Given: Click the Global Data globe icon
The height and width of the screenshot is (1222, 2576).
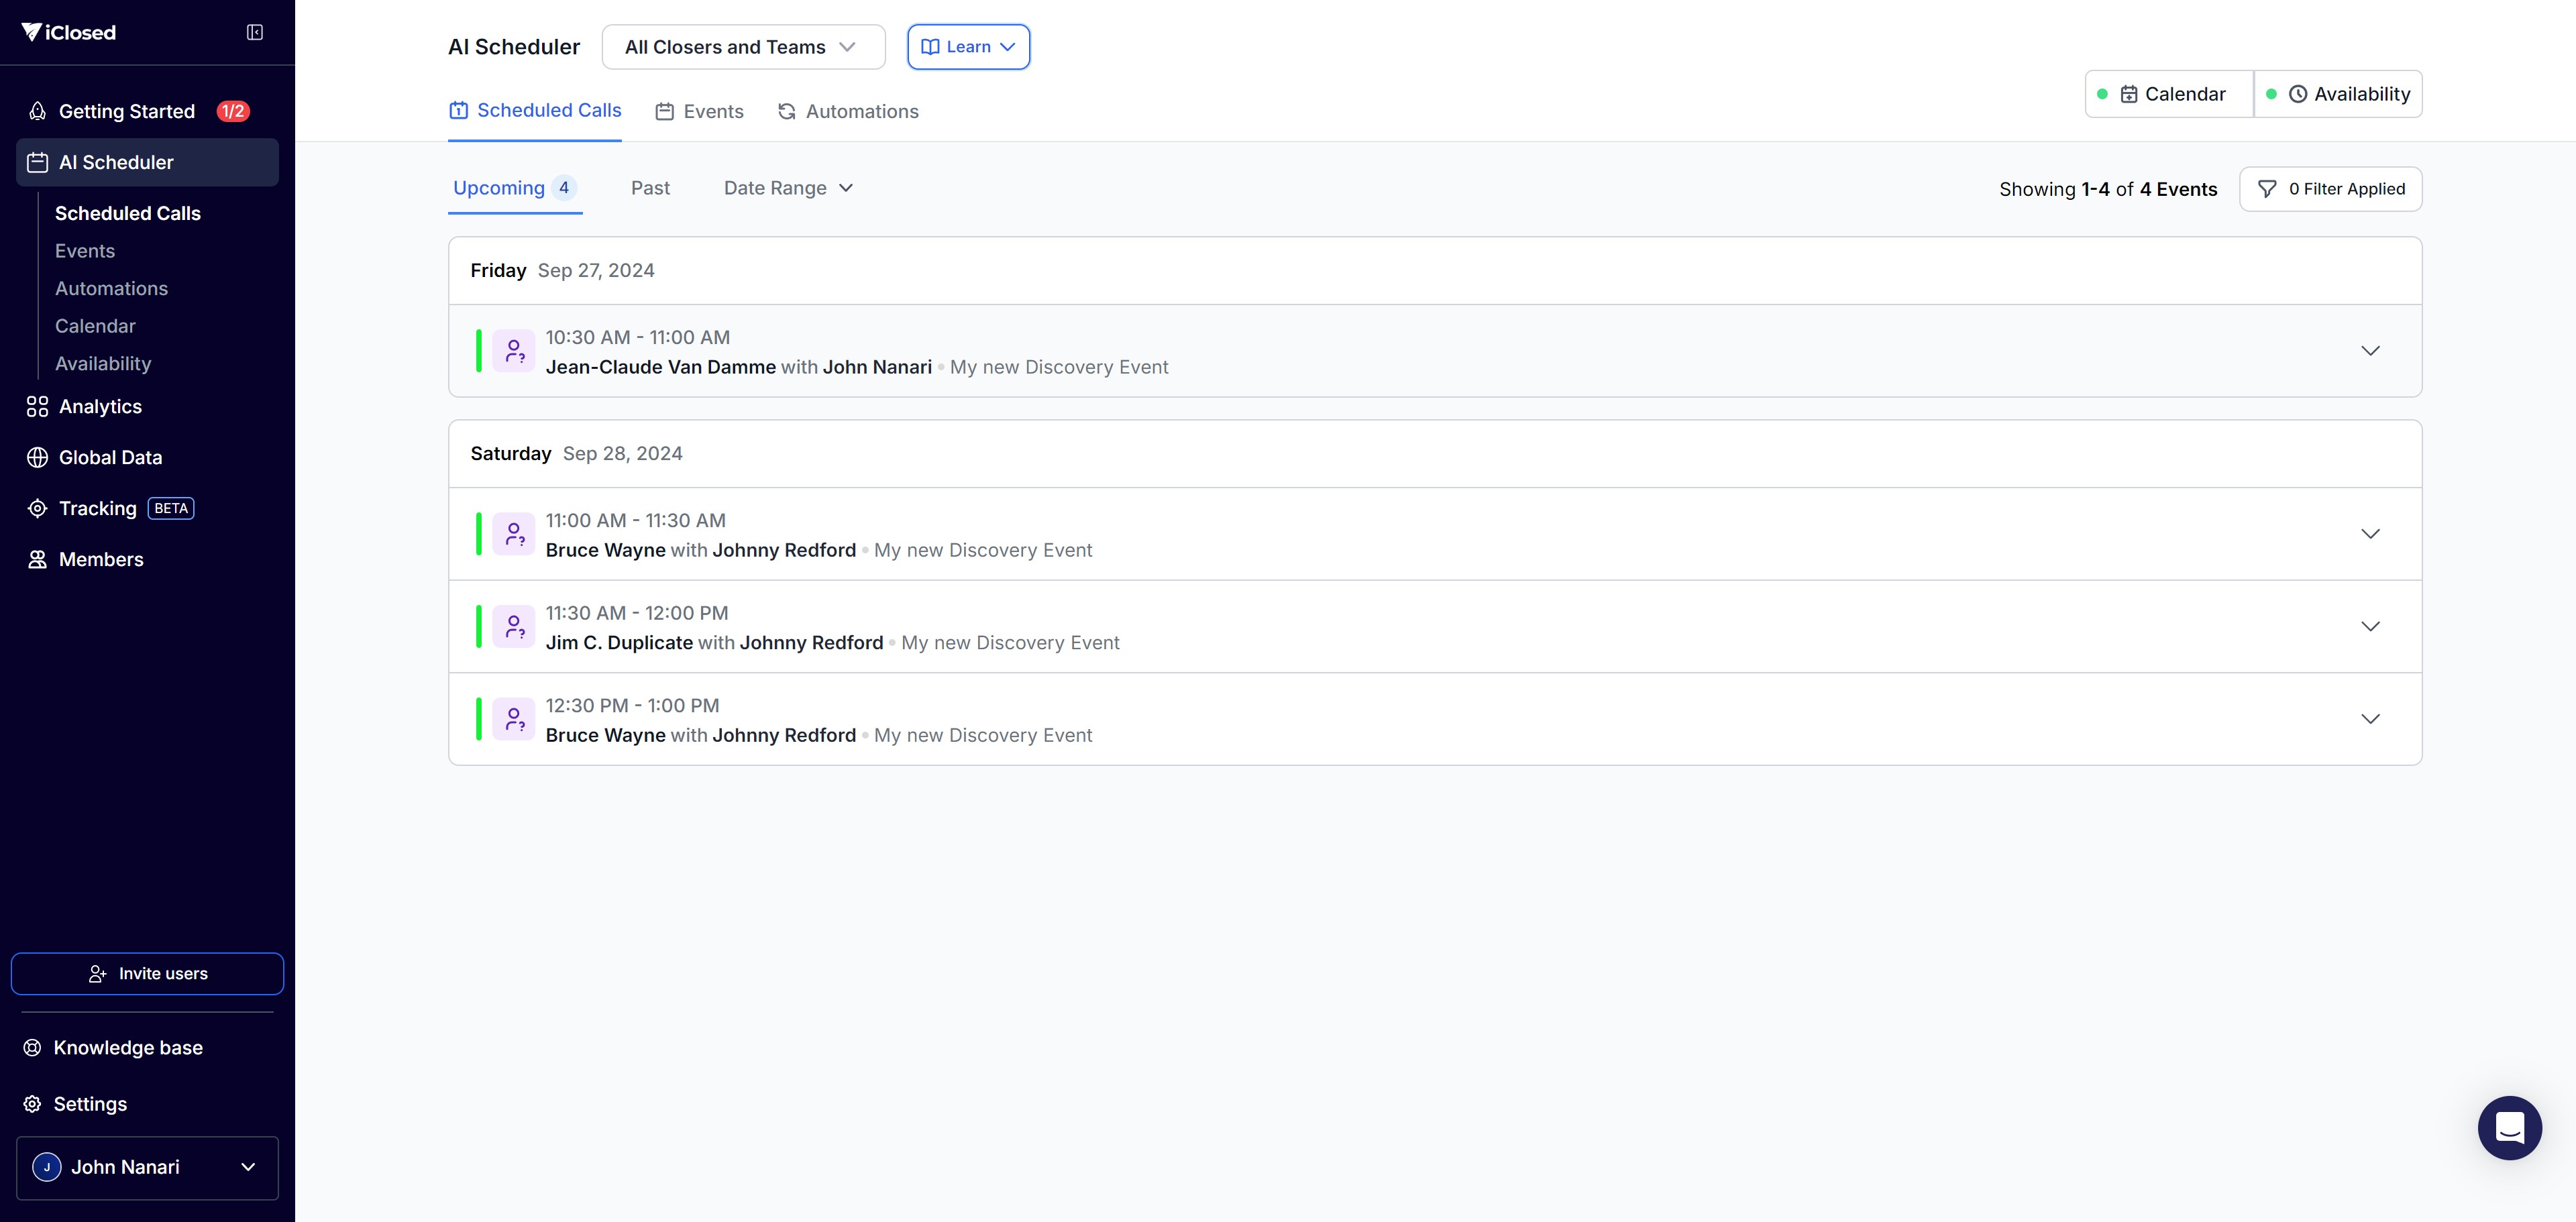Looking at the screenshot, I should [37, 457].
